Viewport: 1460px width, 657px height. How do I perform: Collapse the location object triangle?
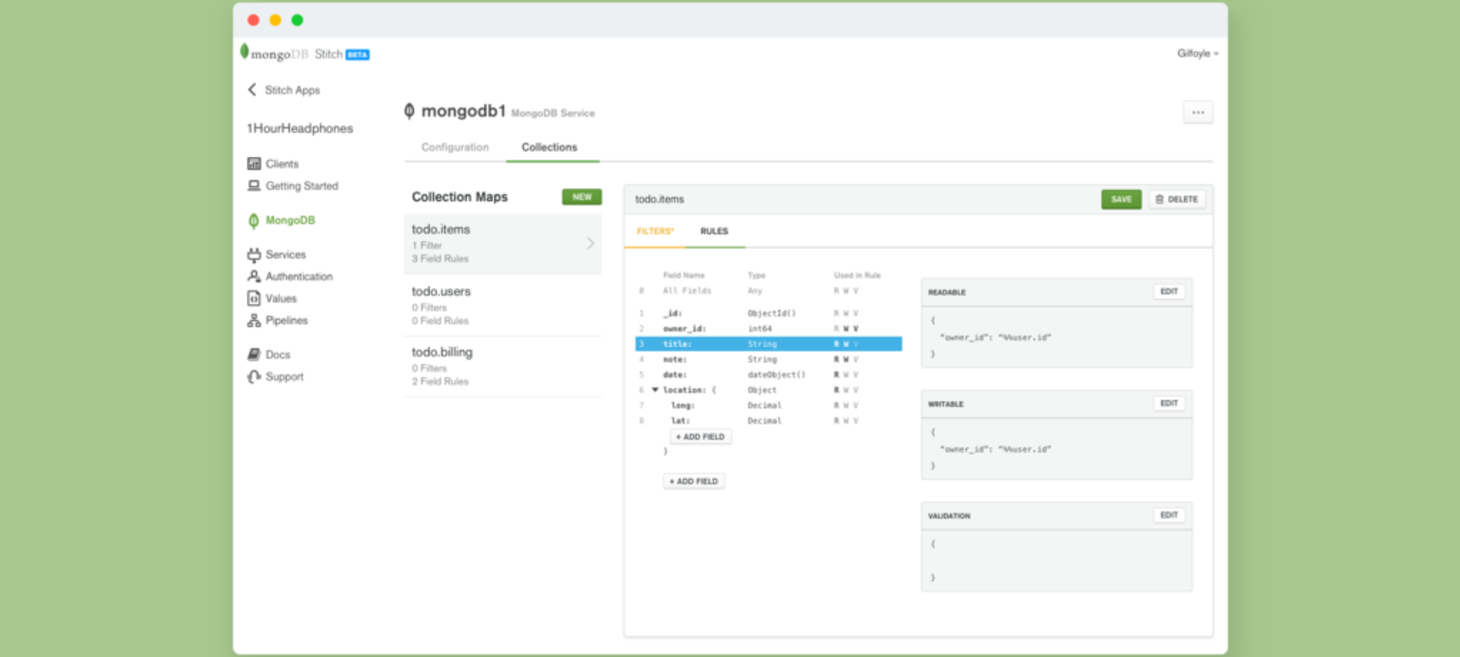655,390
